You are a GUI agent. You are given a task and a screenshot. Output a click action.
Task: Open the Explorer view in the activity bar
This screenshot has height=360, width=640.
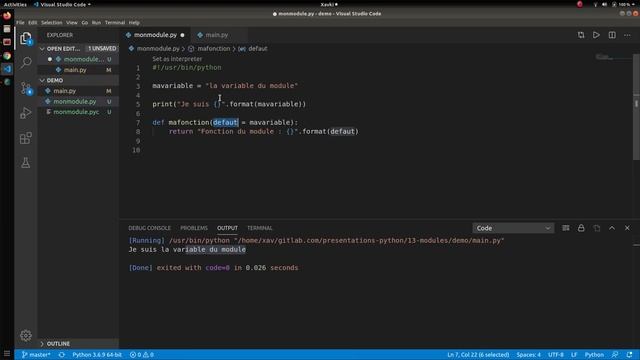tap(26, 39)
